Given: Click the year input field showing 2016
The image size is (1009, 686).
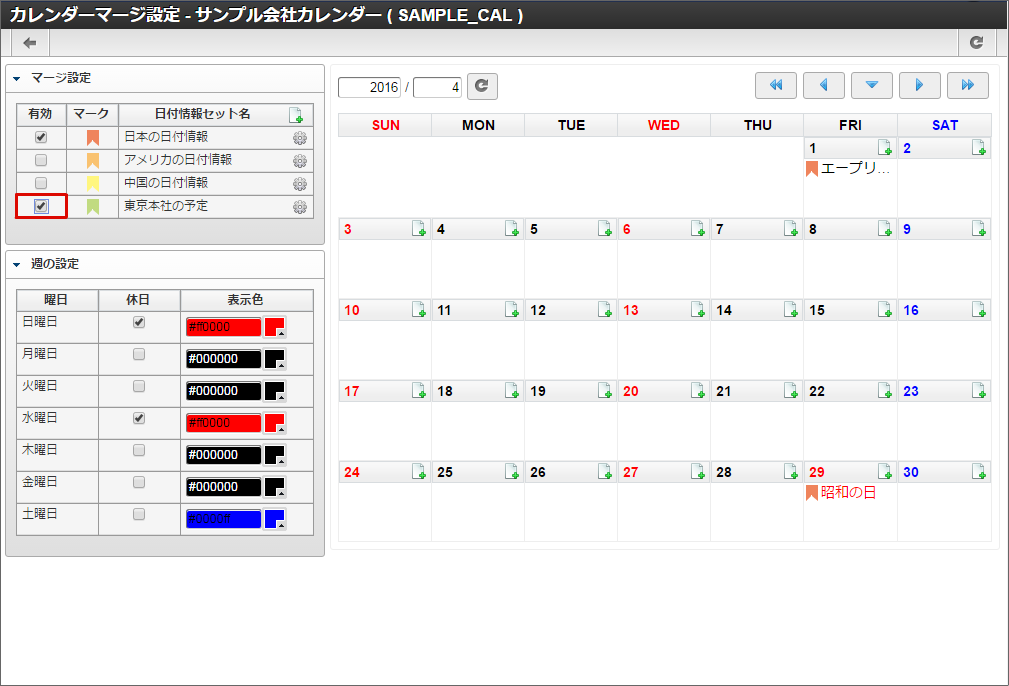Looking at the screenshot, I should coord(370,87).
